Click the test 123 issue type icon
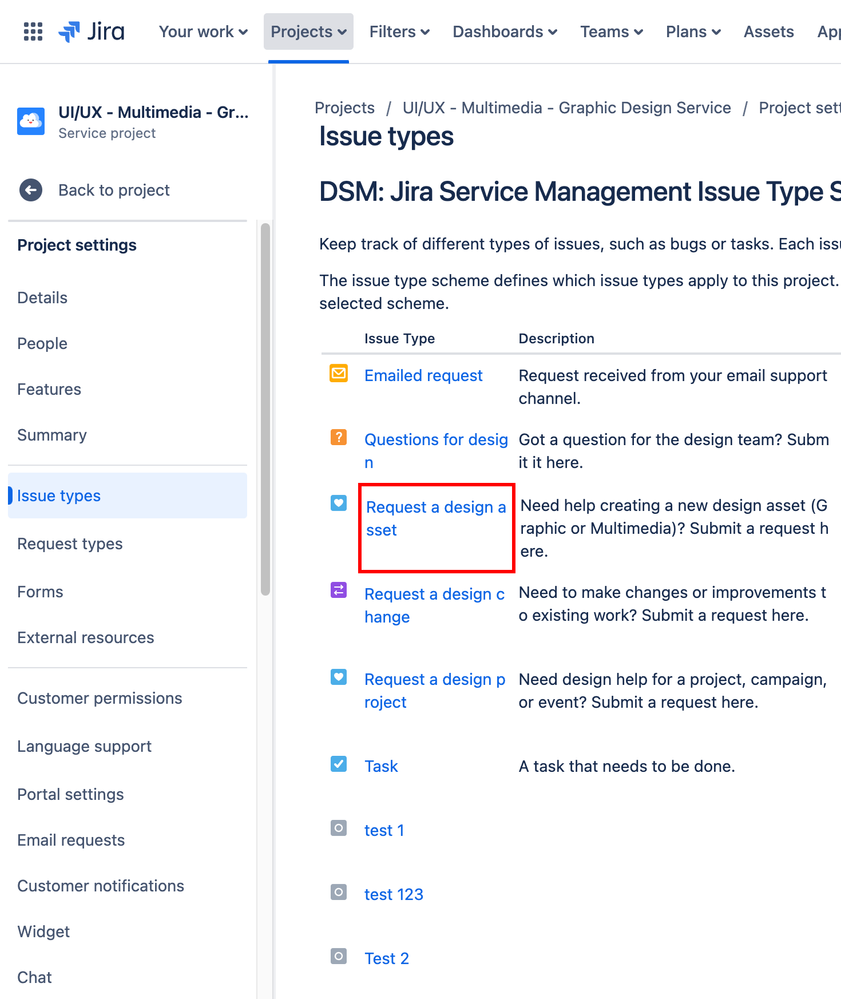 (338, 892)
